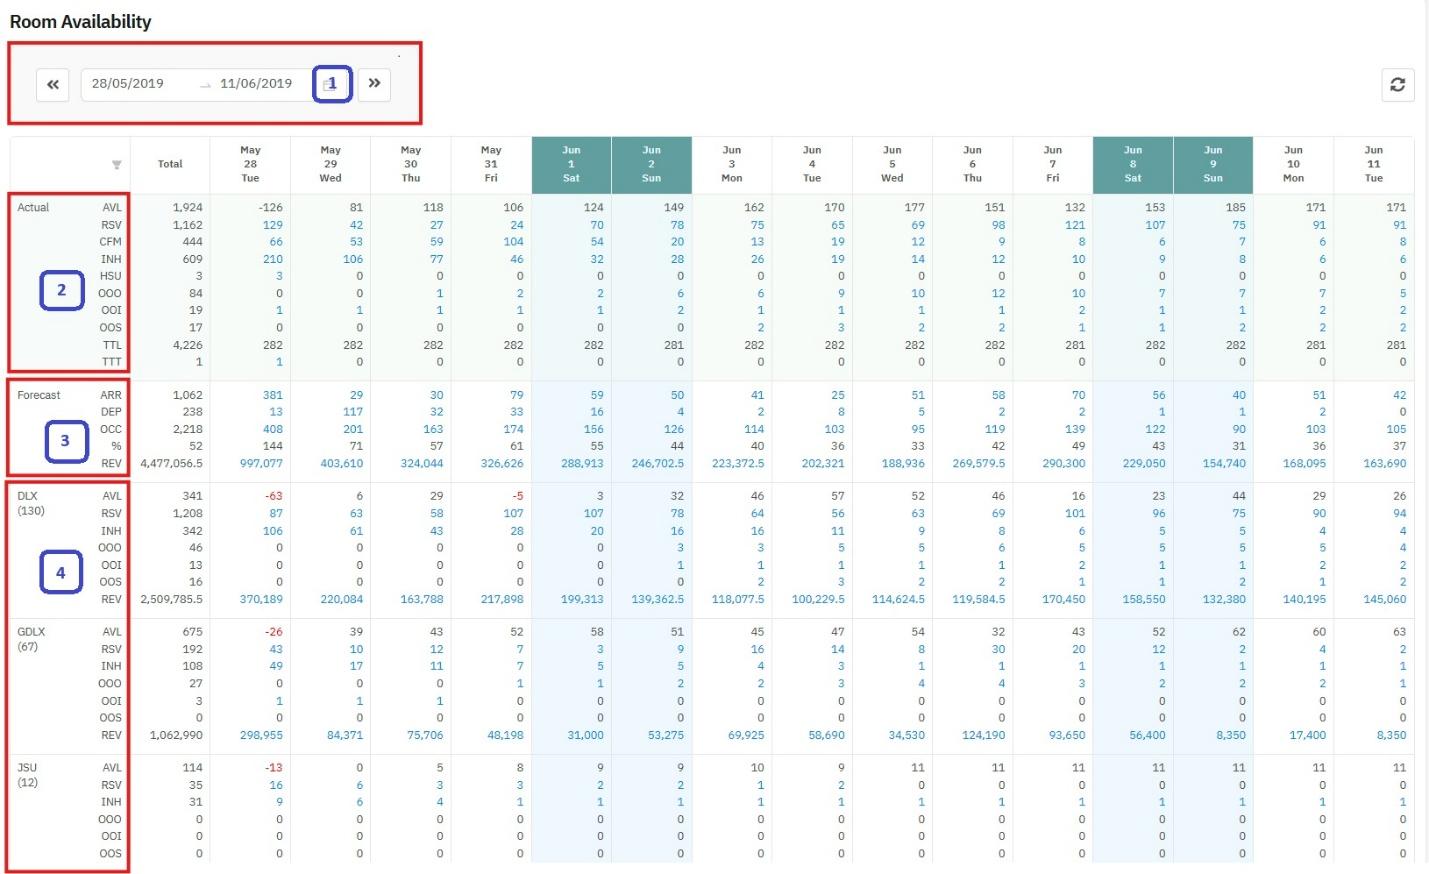Go to the previous date range

click(x=53, y=85)
